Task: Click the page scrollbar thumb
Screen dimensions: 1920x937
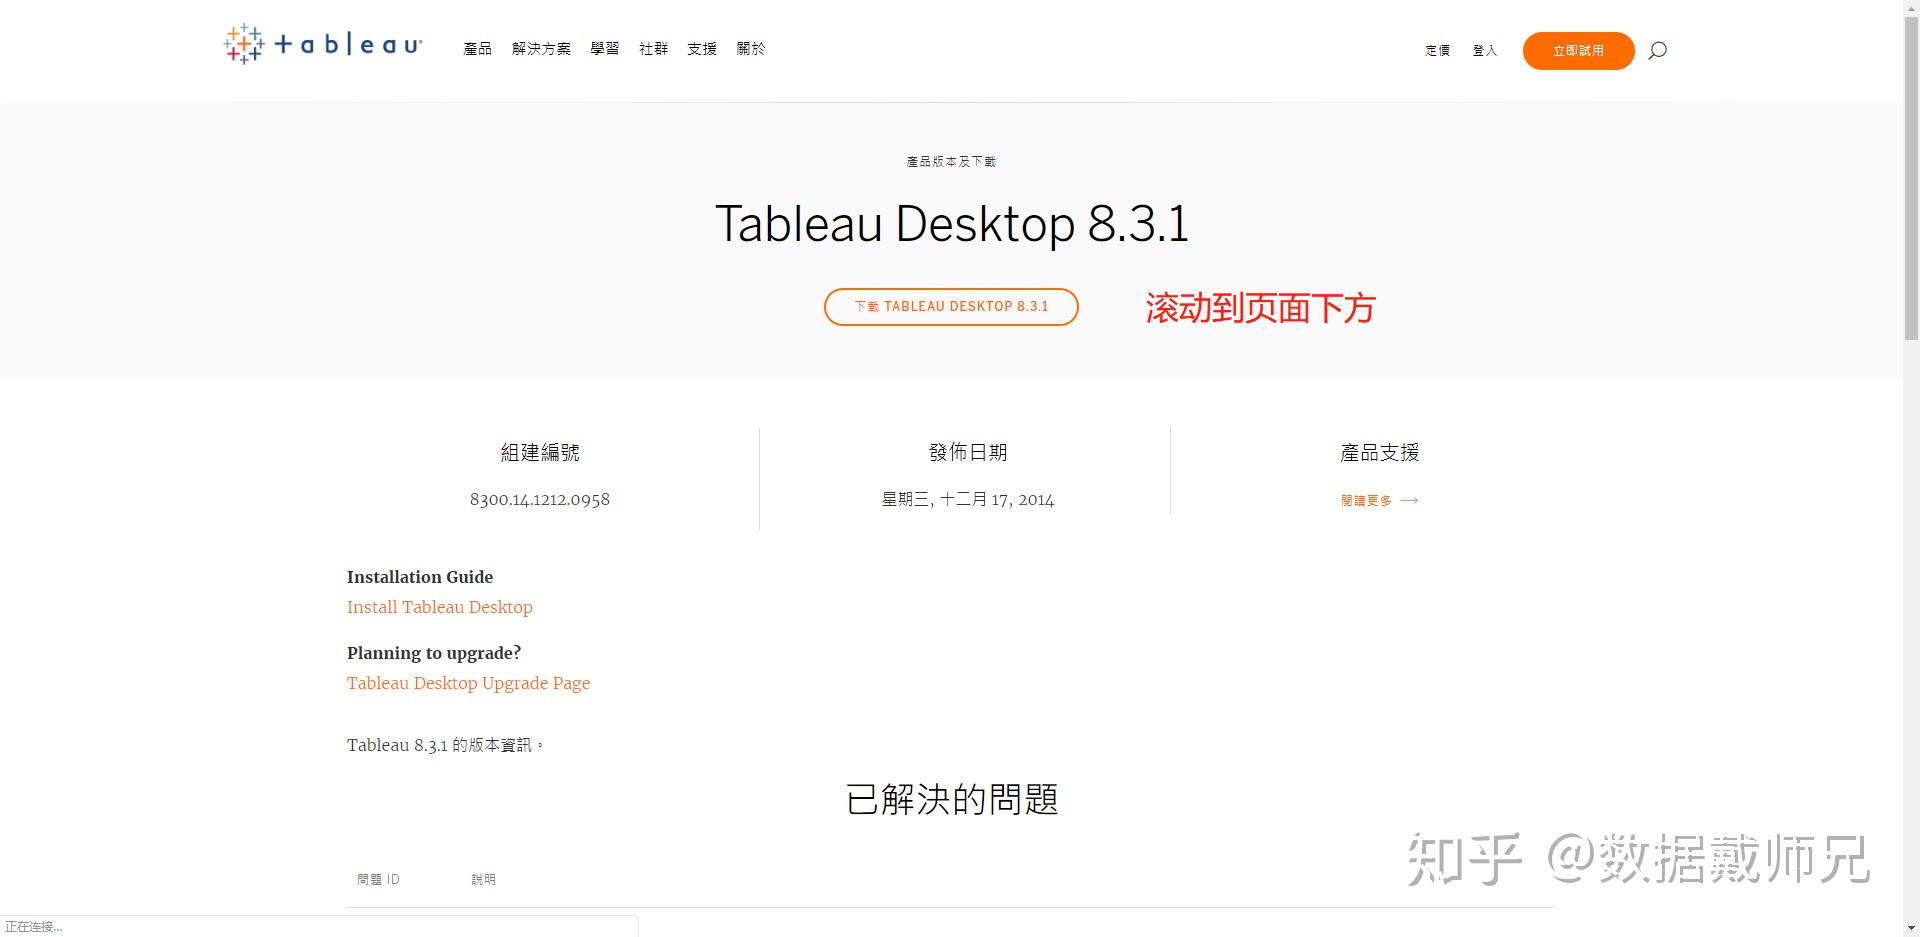Action: (1911, 178)
